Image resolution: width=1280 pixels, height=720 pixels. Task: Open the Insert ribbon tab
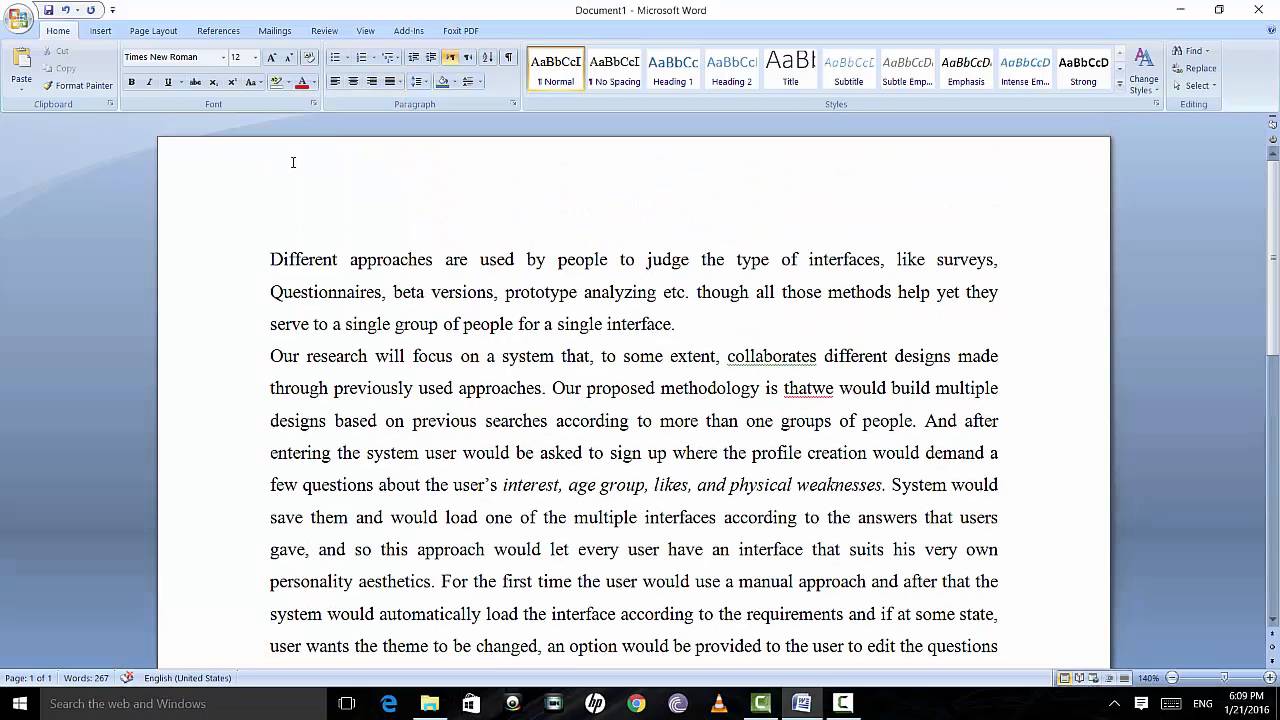pyautogui.click(x=101, y=31)
